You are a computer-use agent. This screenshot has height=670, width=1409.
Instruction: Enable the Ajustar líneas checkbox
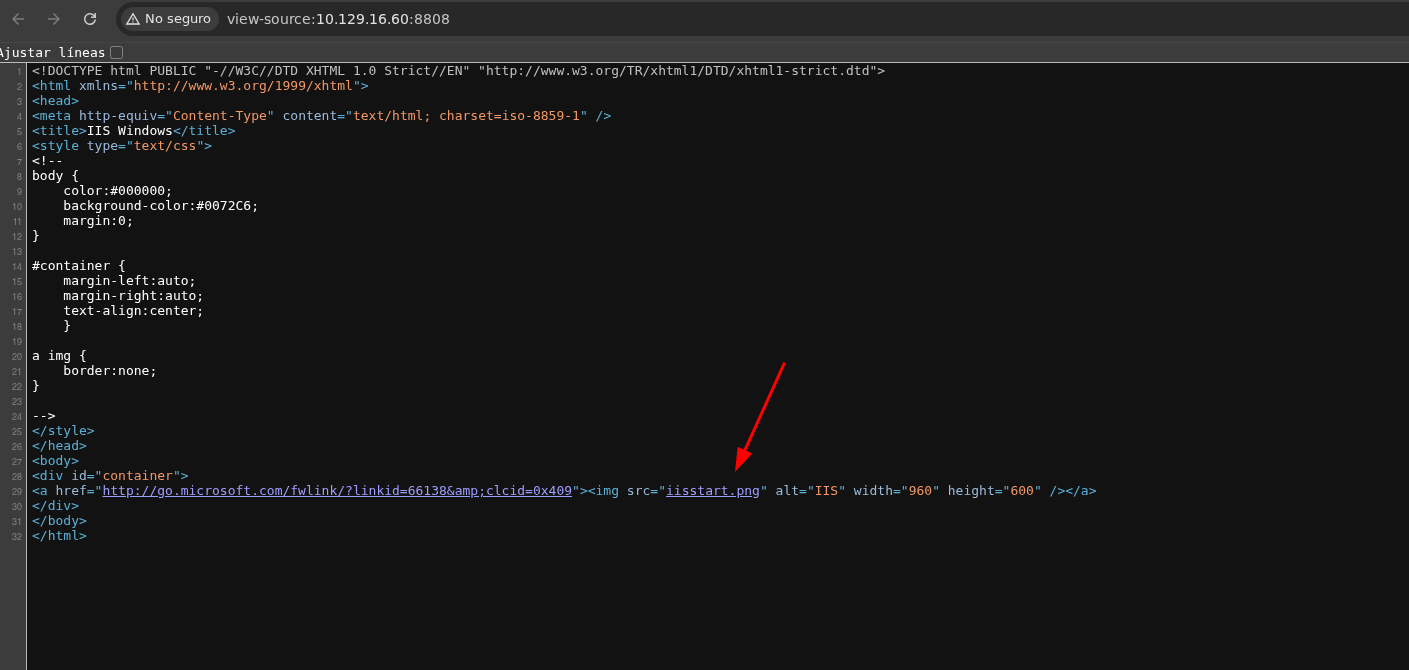click(117, 52)
